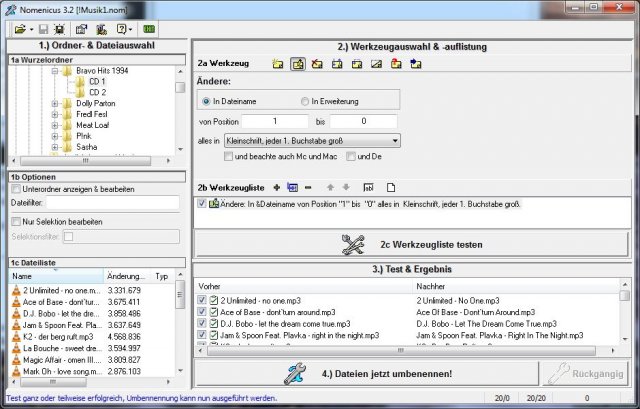Add tool with plus icon in Werkzeugliste

277,187
